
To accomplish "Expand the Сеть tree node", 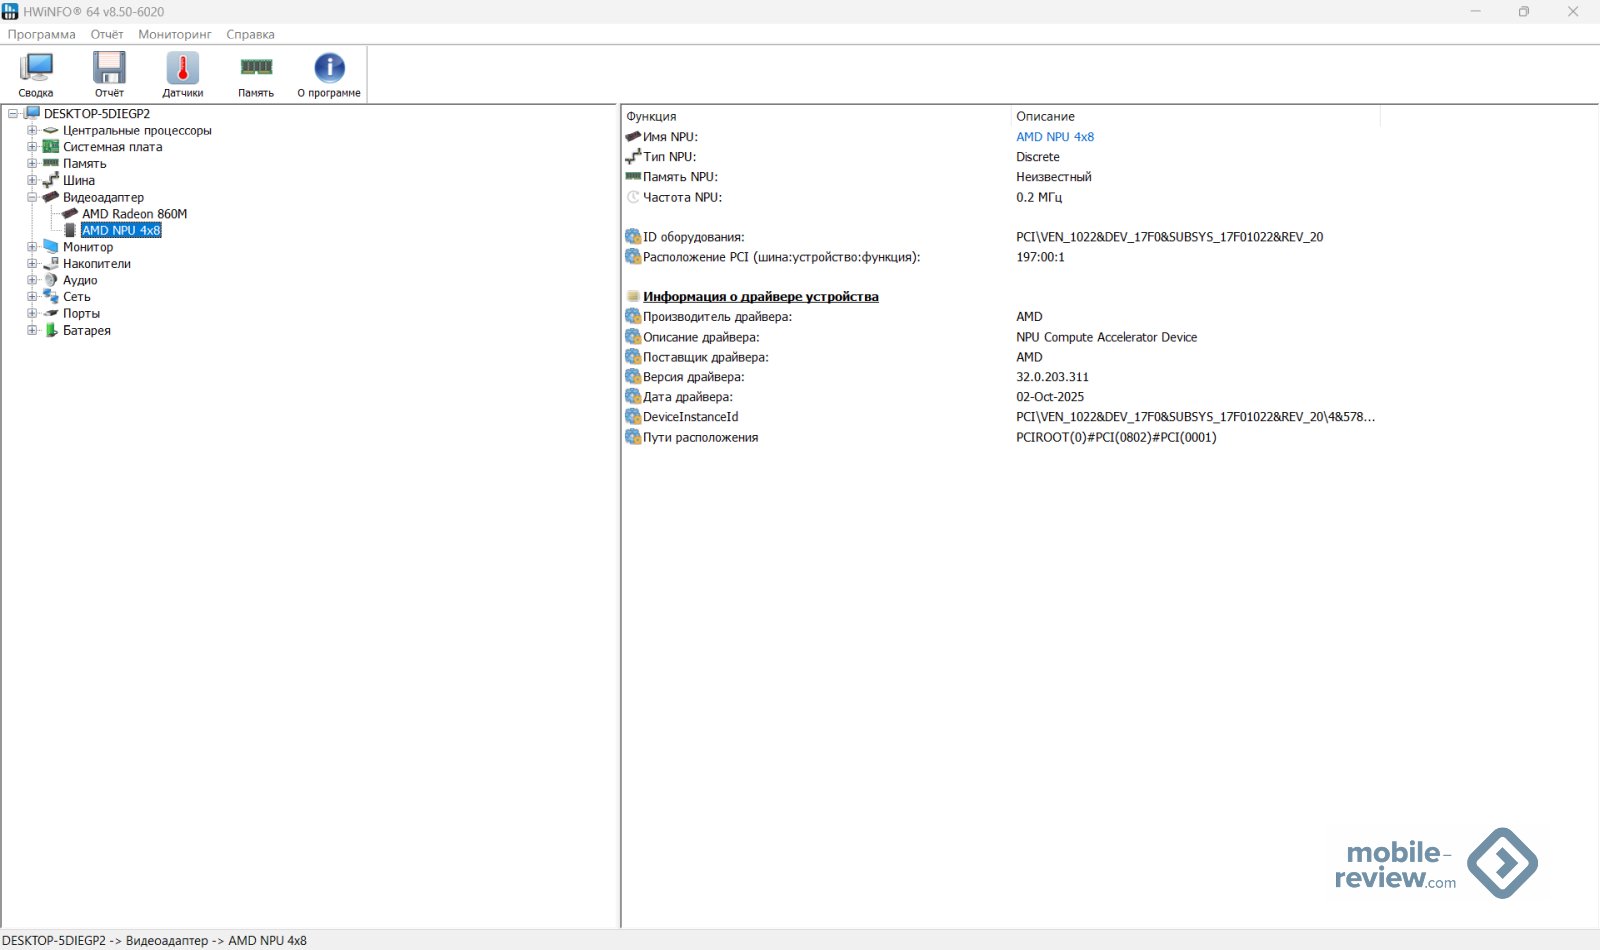I will click(32, 297).
